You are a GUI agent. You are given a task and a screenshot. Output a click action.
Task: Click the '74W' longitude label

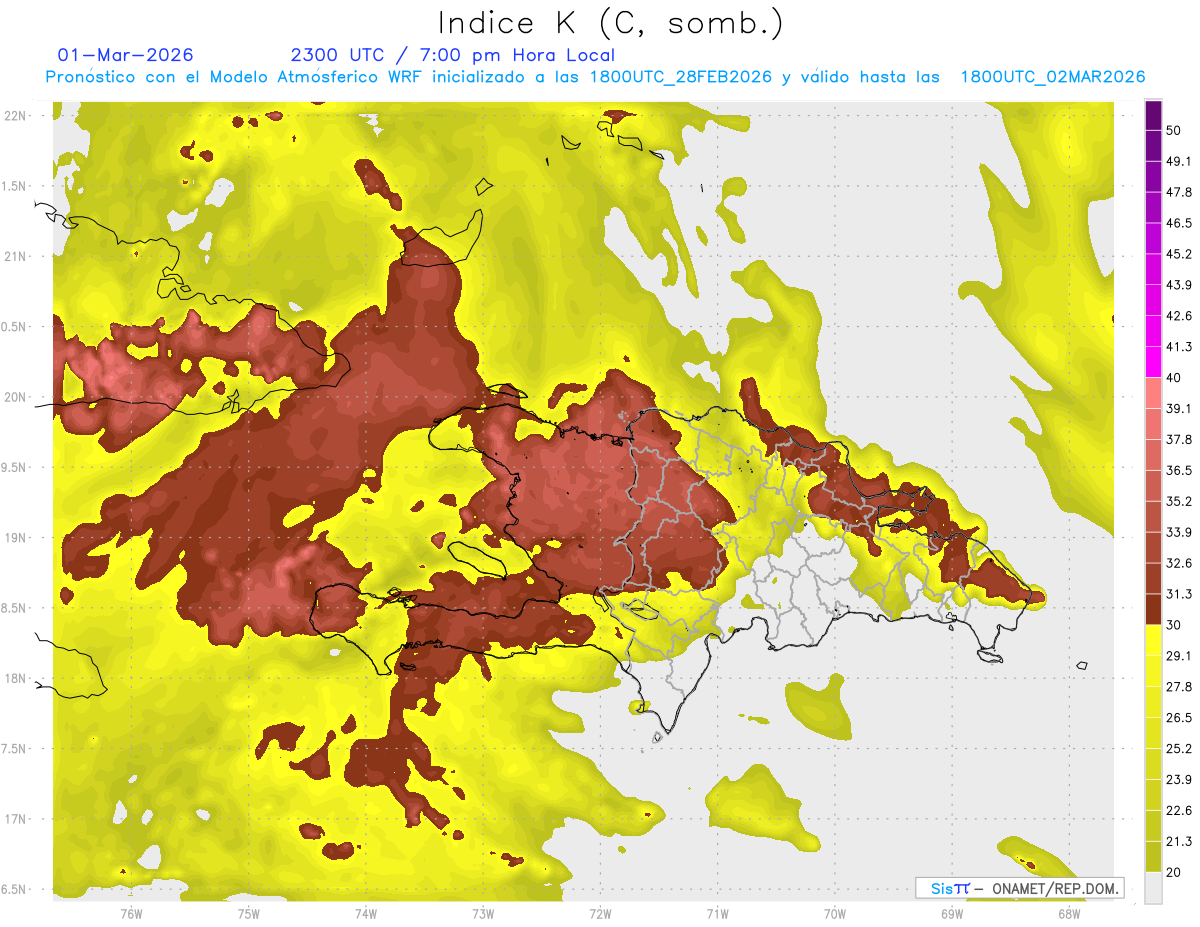point(366,914)
